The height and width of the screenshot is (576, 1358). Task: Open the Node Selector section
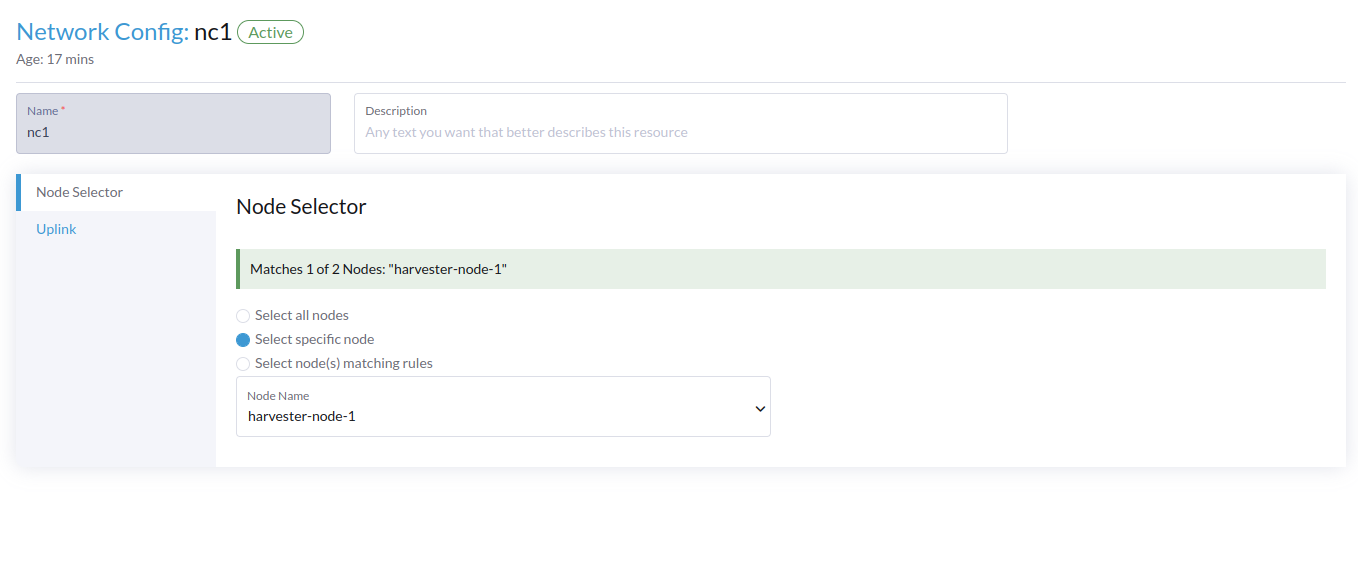click(x=79, y=192)
